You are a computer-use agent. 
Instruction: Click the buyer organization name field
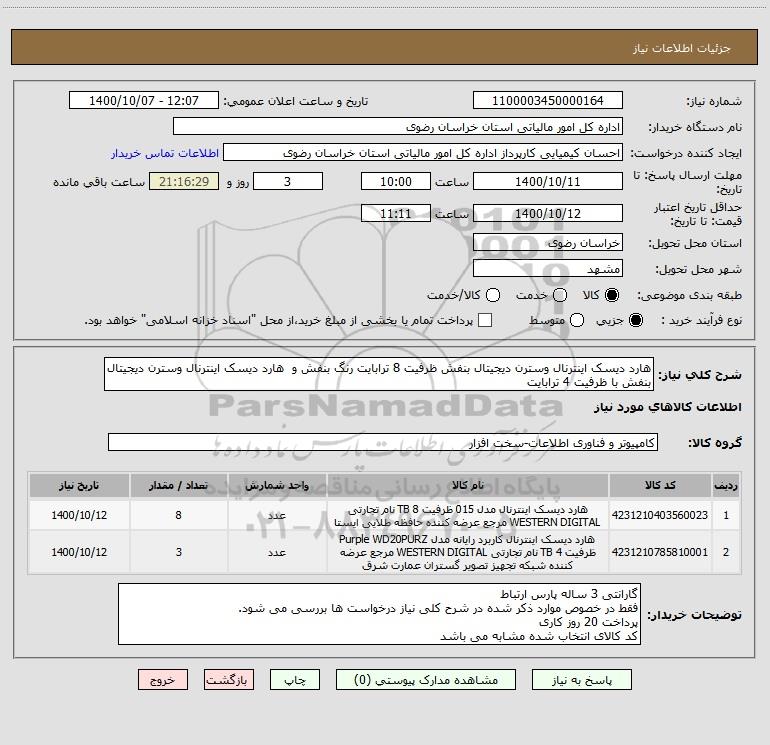pos(398,127)
